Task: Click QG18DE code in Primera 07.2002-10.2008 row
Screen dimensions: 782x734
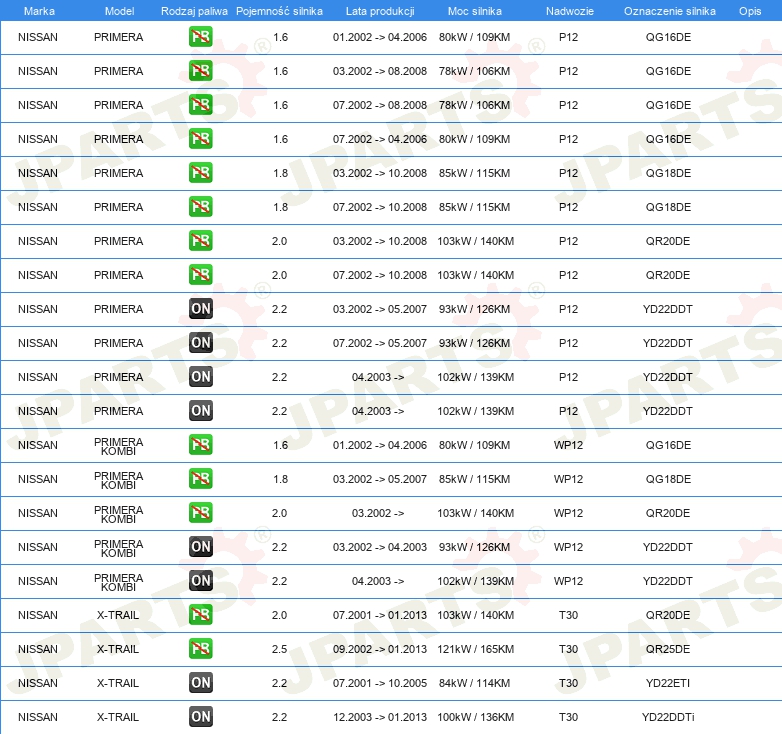Action: [x=668, y=206]
